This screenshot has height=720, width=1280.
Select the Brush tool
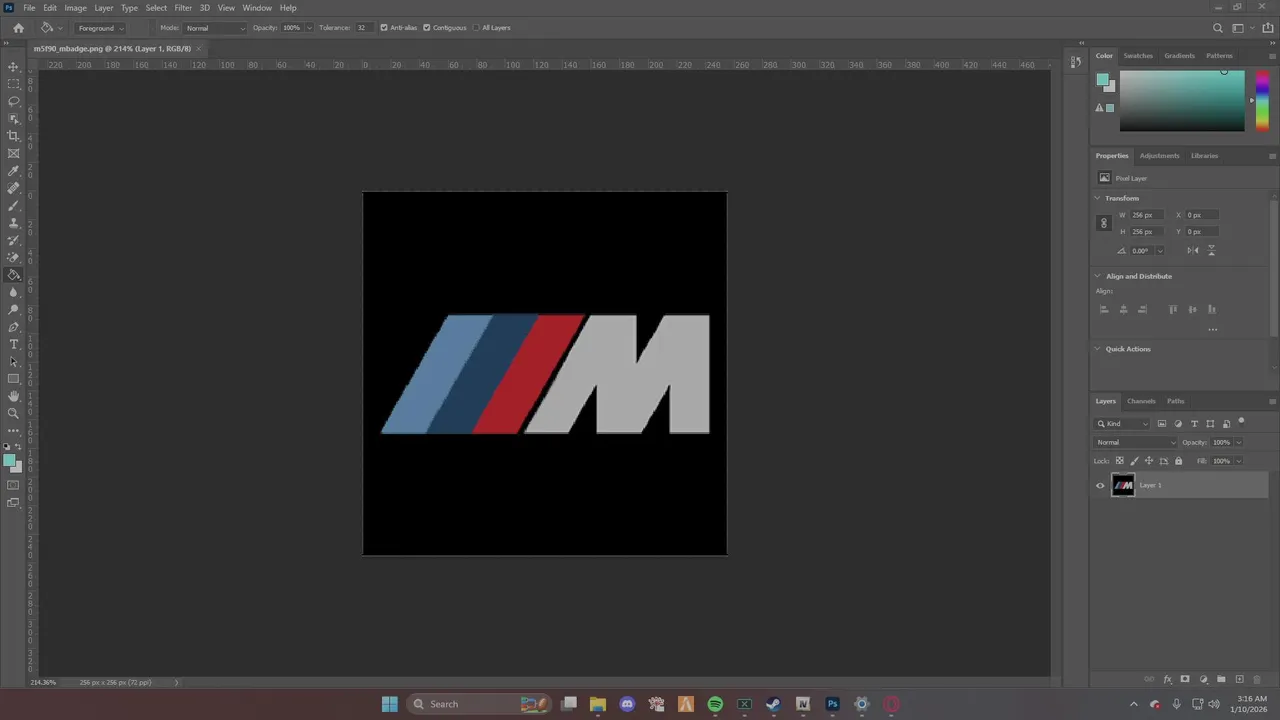tap(13, 205)
